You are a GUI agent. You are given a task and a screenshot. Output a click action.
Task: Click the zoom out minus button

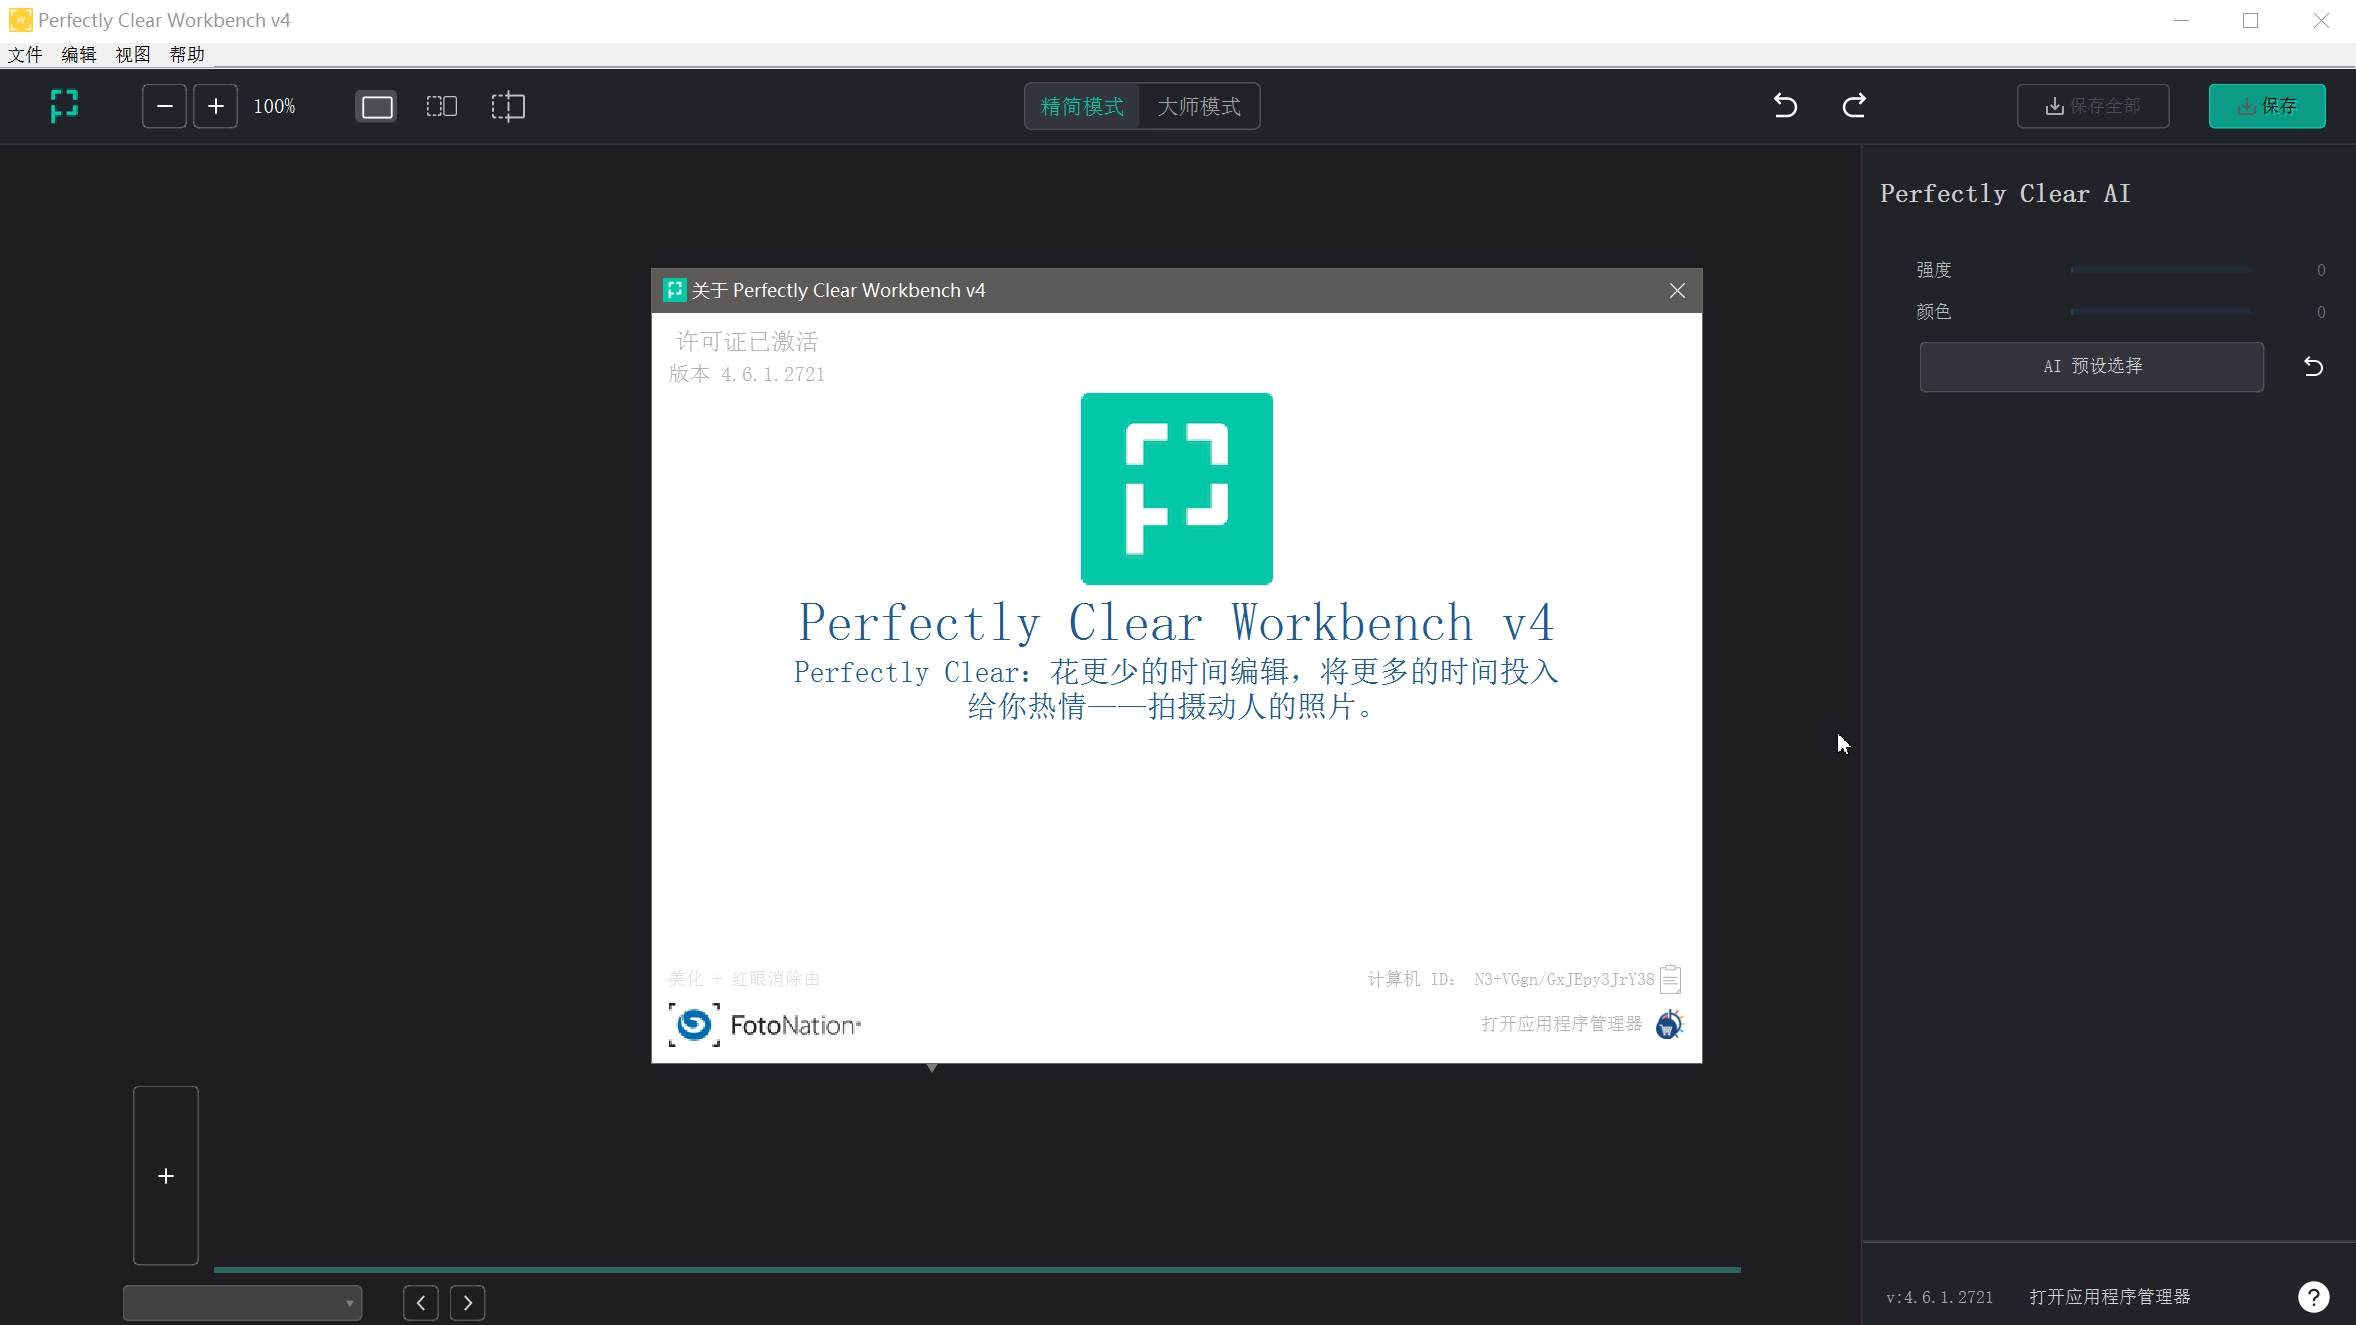164,106
